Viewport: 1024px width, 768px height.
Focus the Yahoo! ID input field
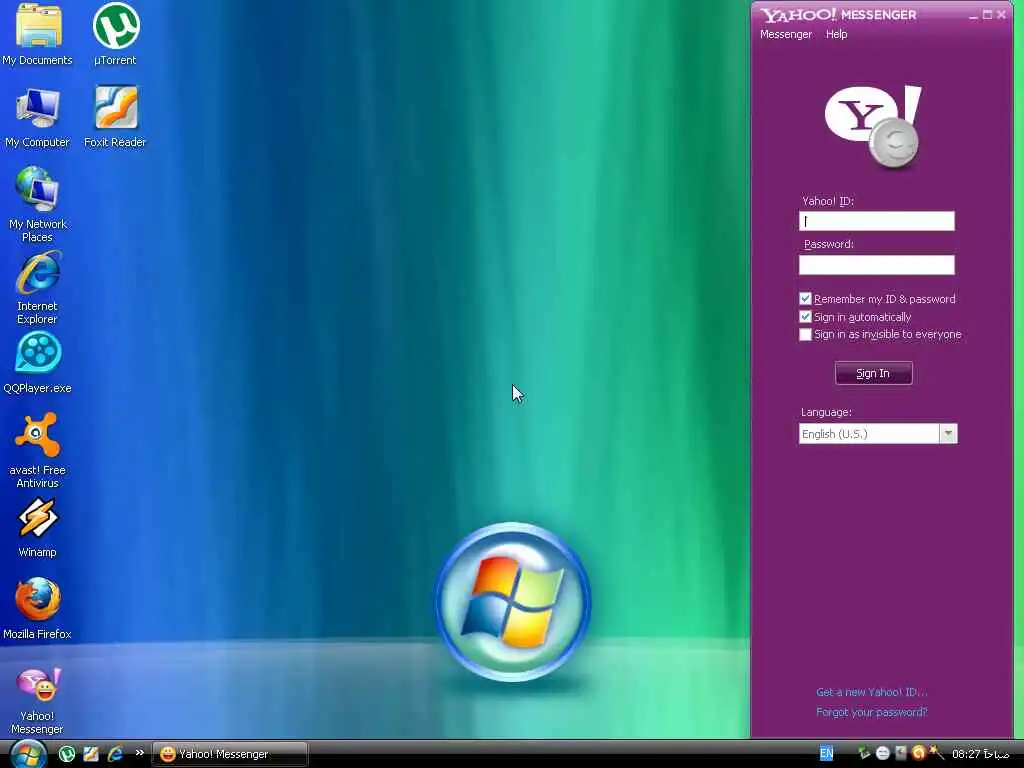click(876, 221)
